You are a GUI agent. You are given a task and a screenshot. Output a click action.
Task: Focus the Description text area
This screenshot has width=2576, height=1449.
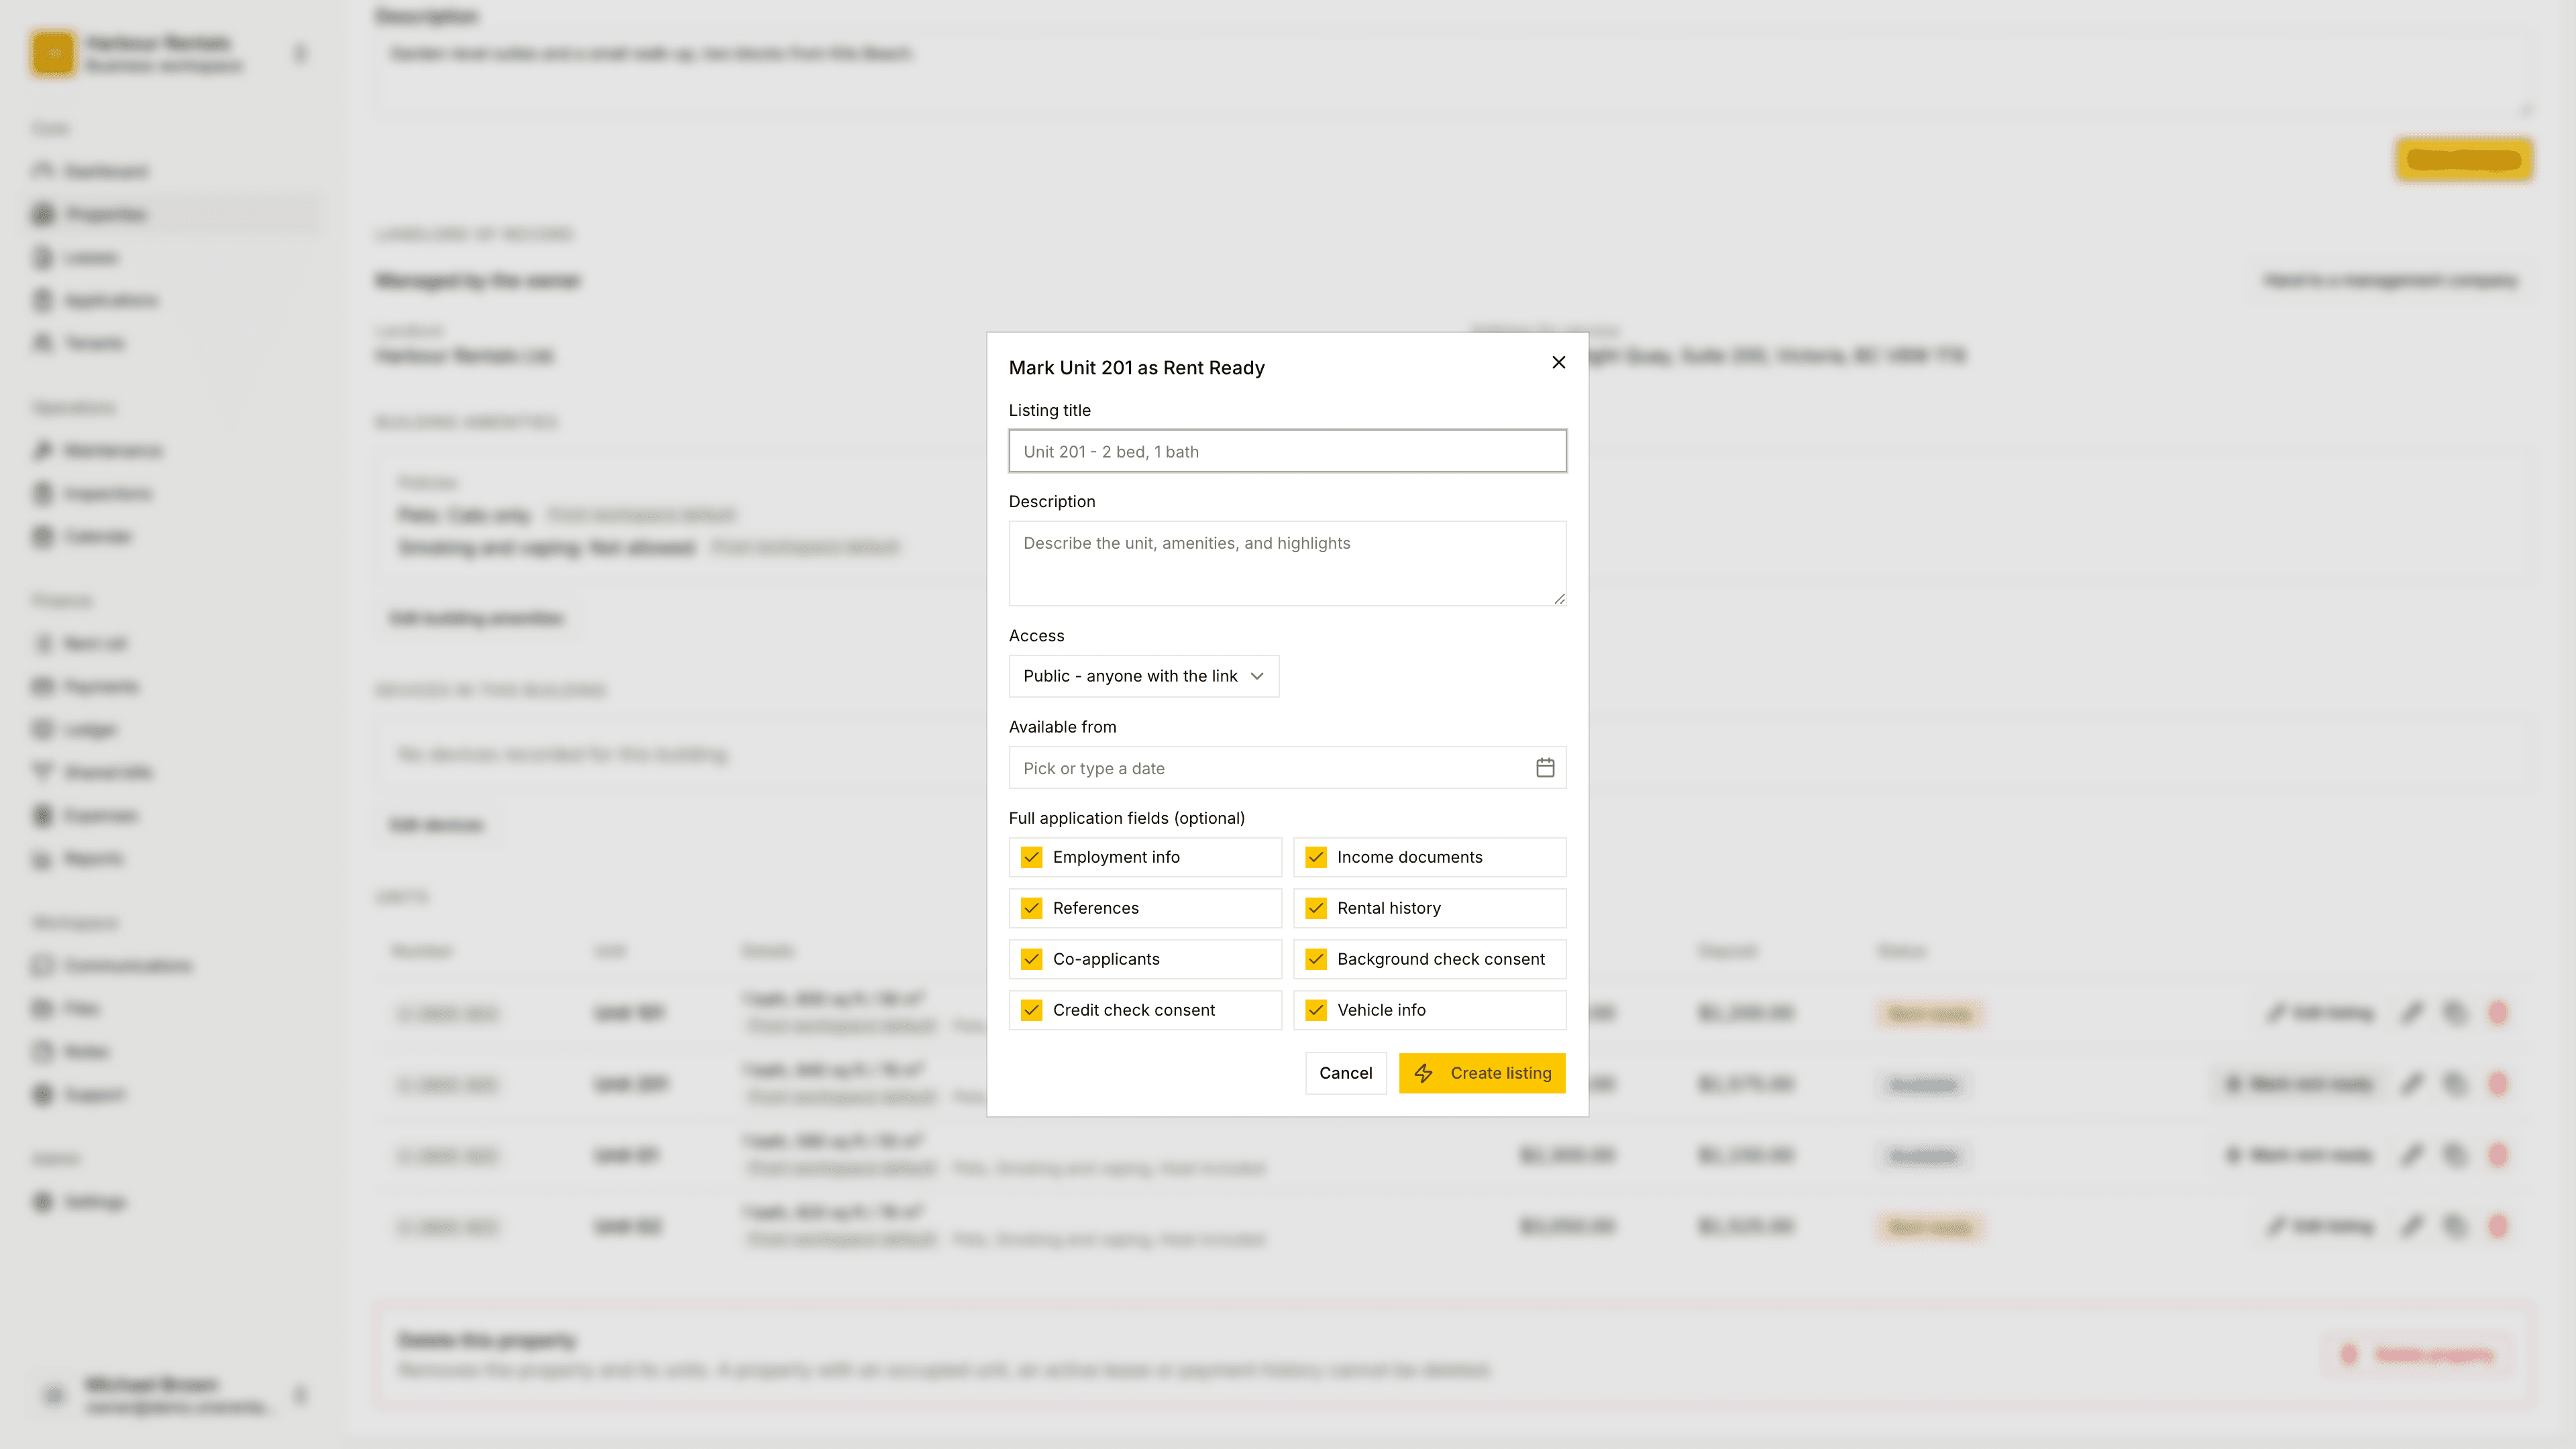click(1287, 563)
